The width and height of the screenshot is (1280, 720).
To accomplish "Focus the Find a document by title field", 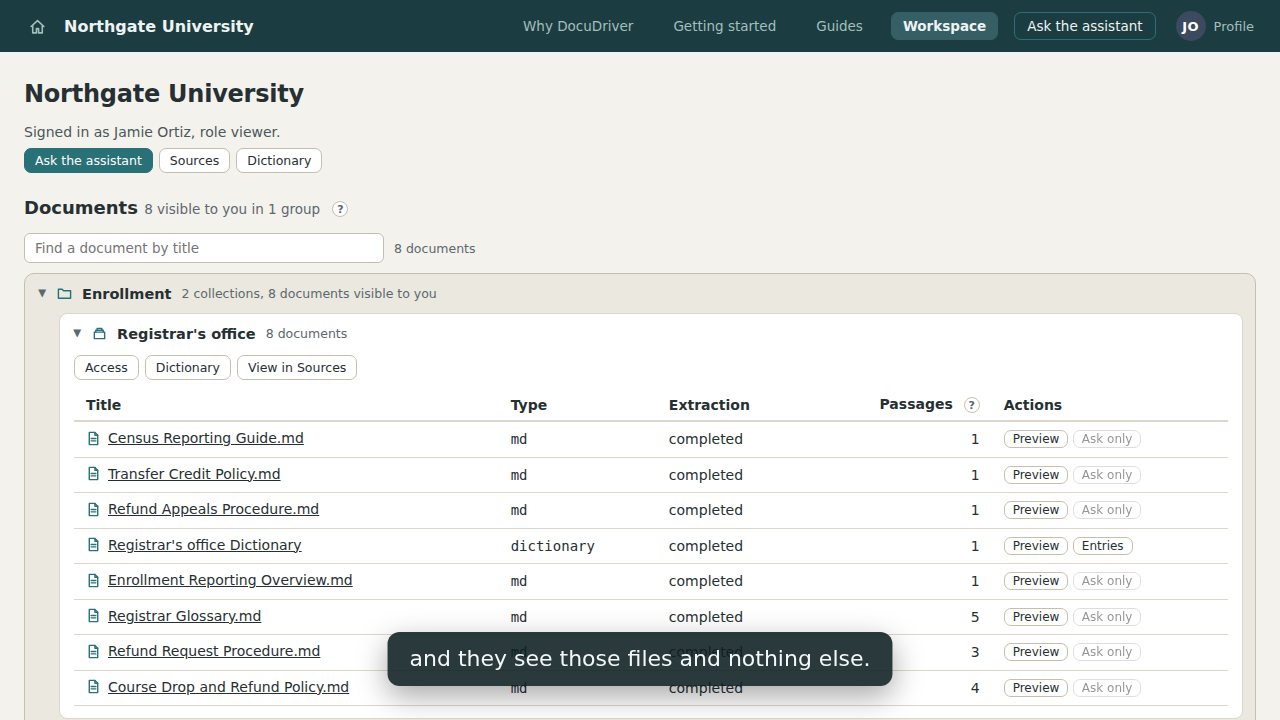I will coord(204,248).
